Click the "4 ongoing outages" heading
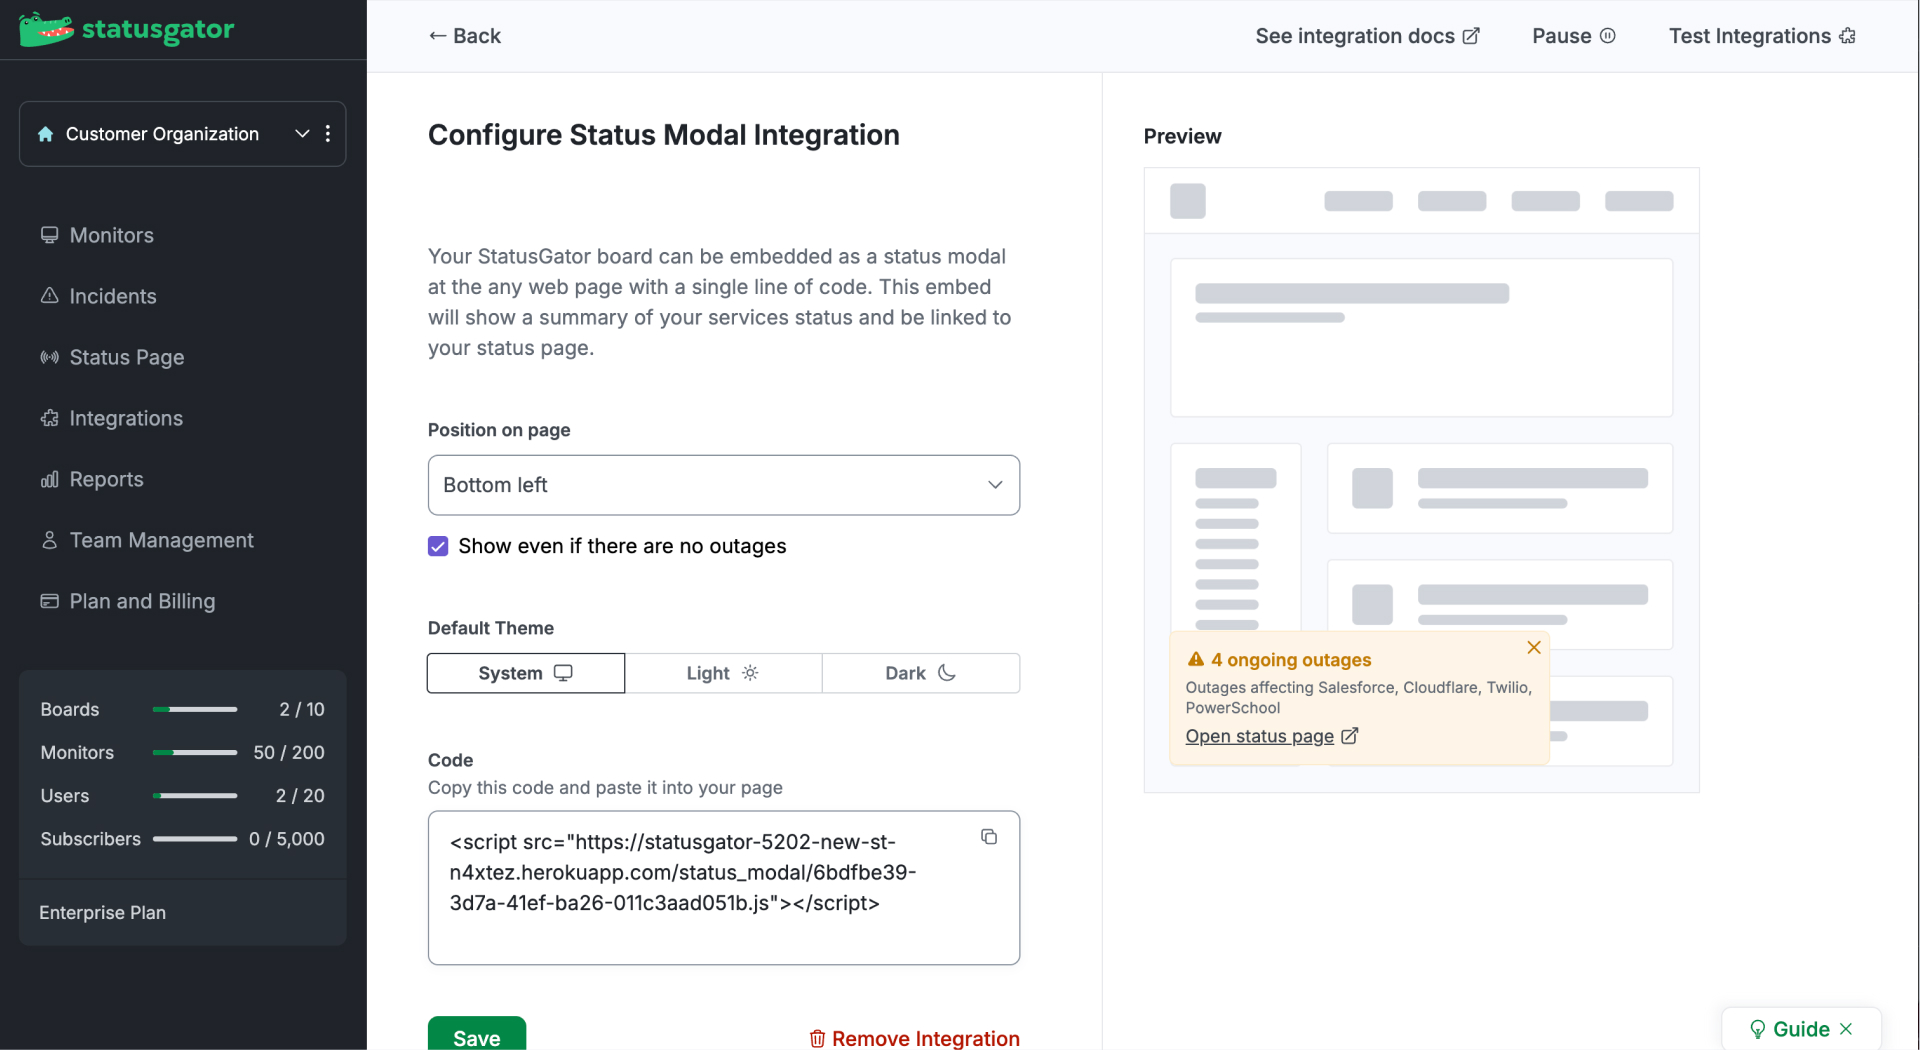 click(1291, 660)
